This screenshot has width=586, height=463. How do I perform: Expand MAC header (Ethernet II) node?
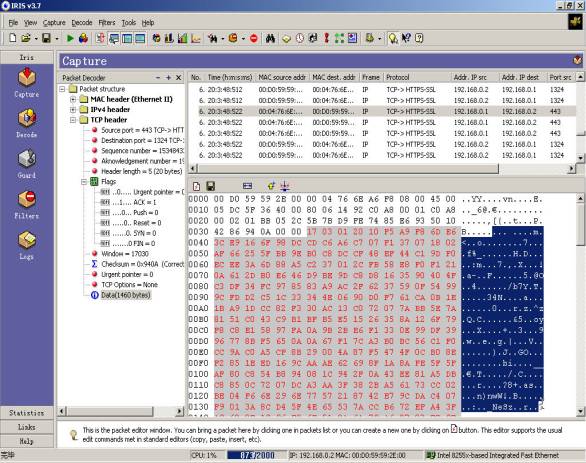[x=73, y=99]
